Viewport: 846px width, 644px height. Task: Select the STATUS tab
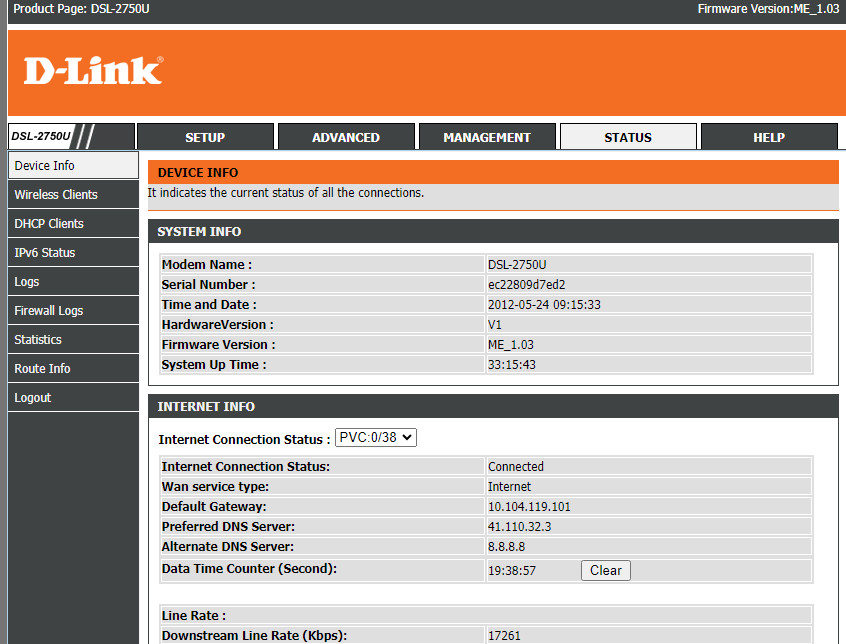pyautogui.click(x=628, y=137)
